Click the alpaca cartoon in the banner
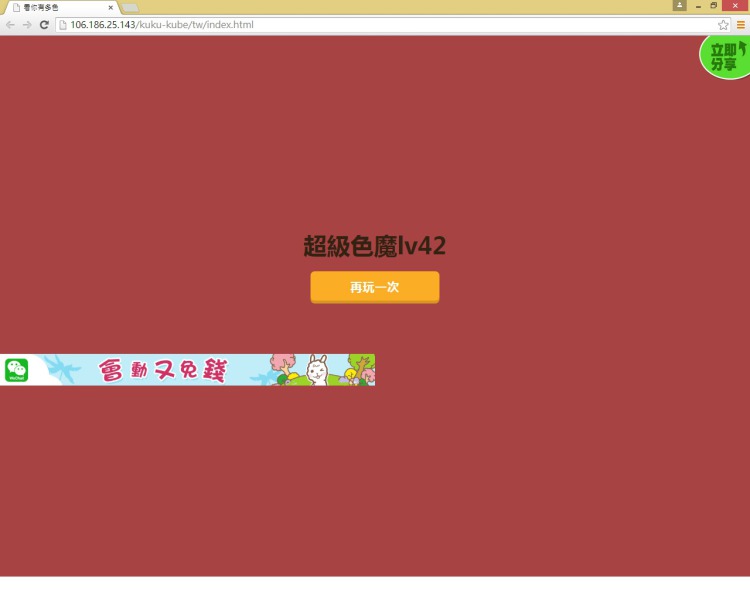750x600 pixels. tap(317, 370)
